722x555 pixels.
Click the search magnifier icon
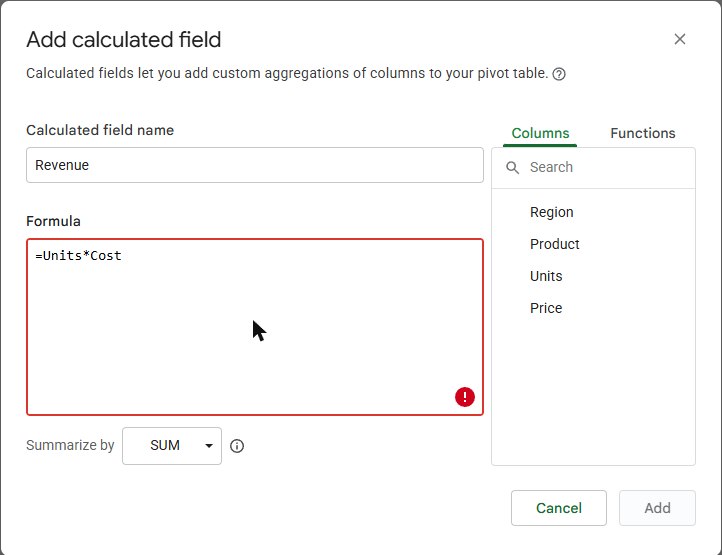click(x=512, y=167)
